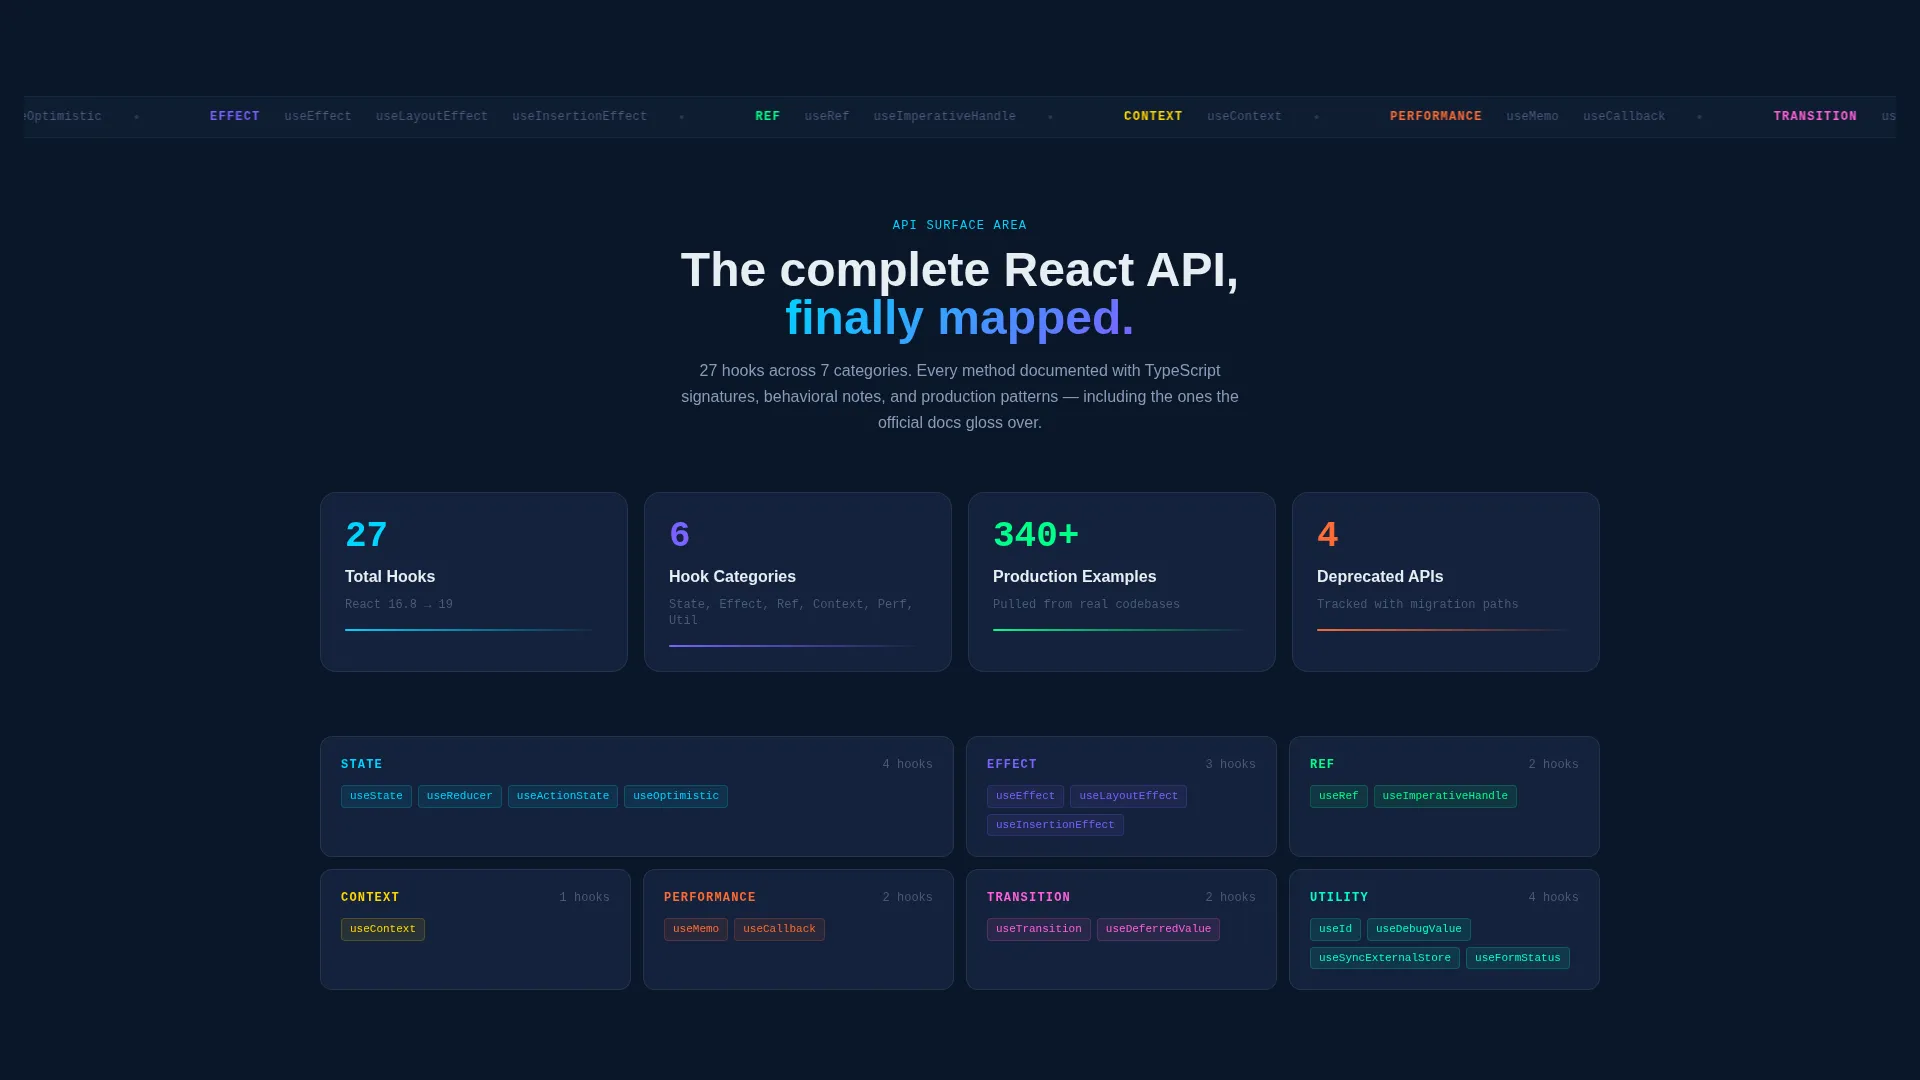
Task: Click 'Tracked with migration paths' caption
Action: pos(1417,604)
